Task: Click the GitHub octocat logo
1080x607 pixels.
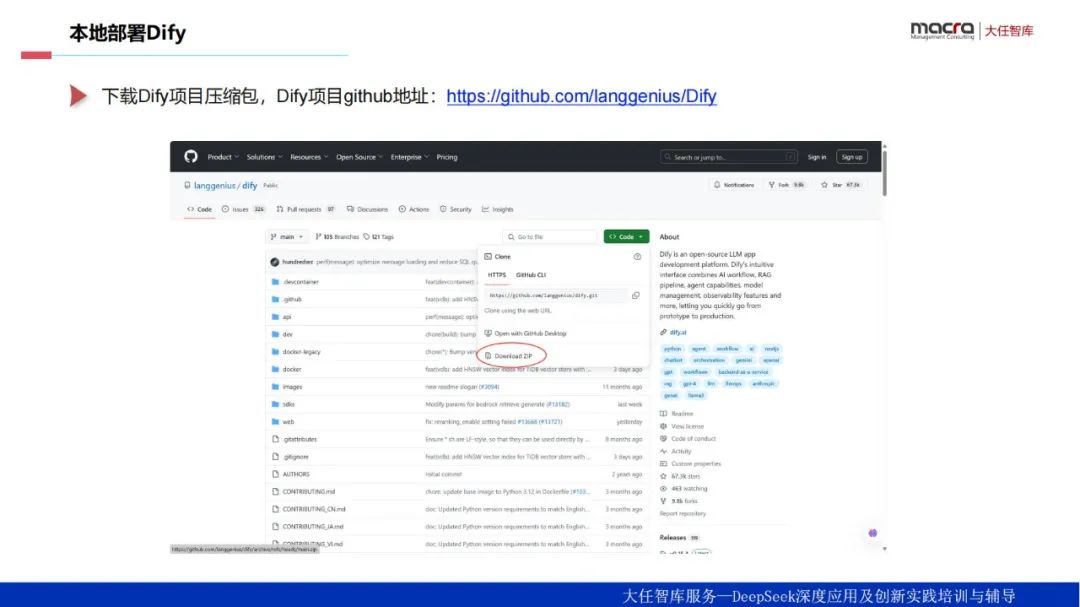Action: tap(191, 156)
